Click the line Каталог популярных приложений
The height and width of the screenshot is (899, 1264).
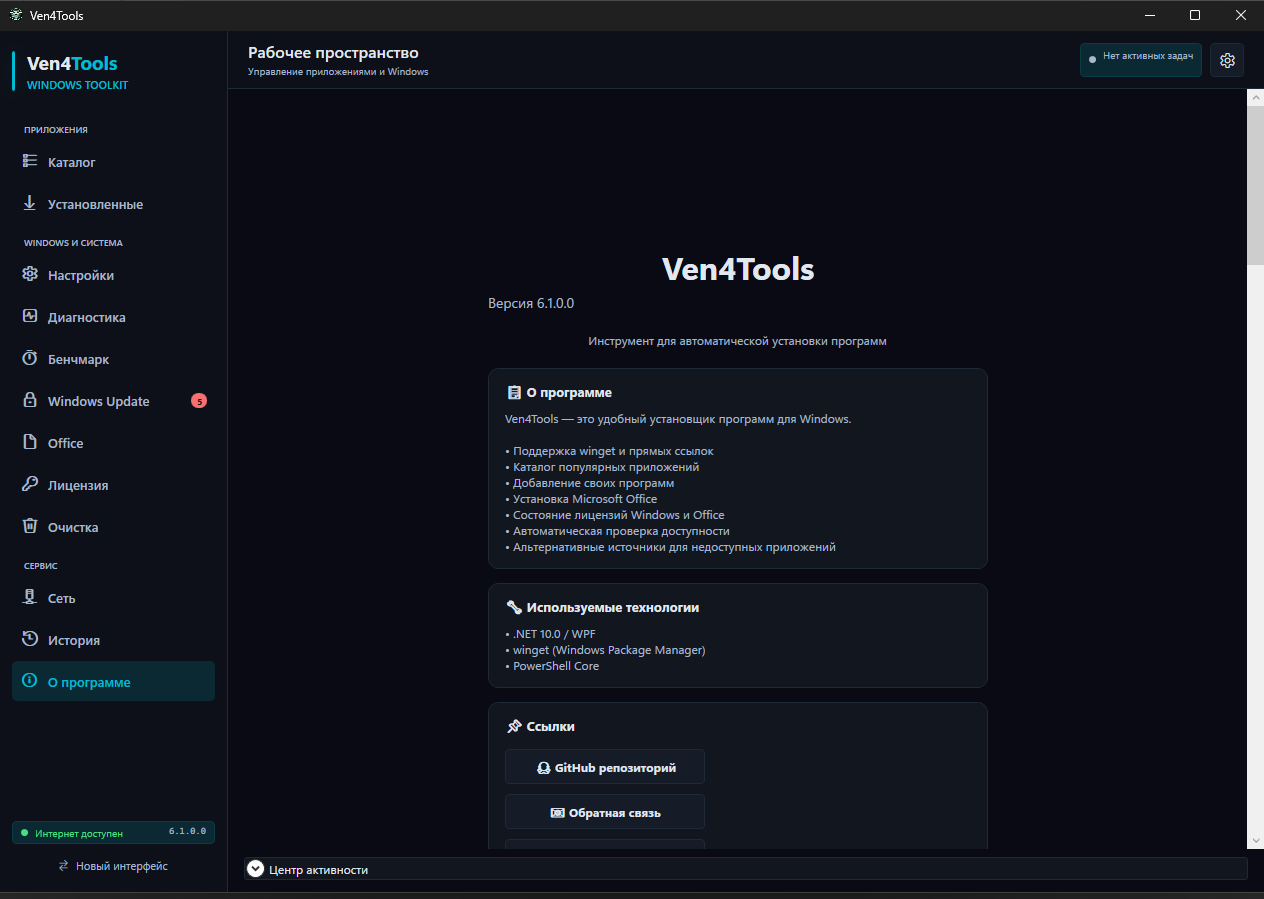(602, 467)
